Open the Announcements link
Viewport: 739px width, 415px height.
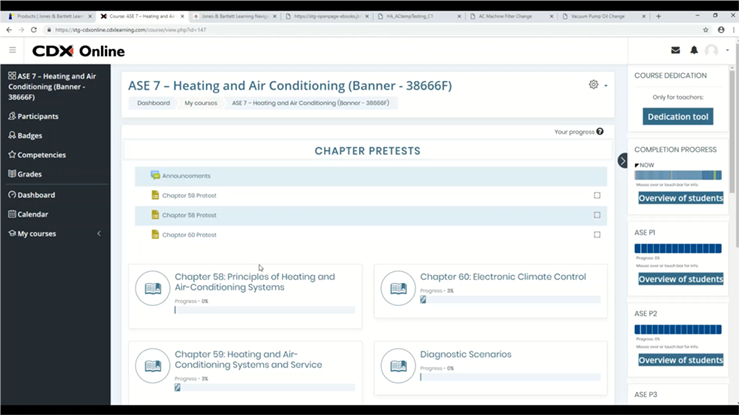(186, 176)
